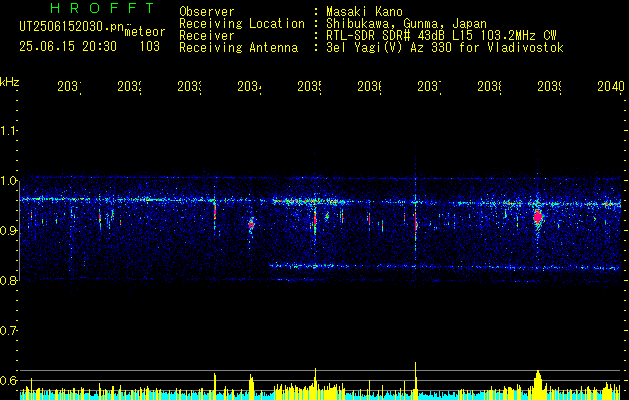Click the 'Receiver' field label

(x=207, y=36)
